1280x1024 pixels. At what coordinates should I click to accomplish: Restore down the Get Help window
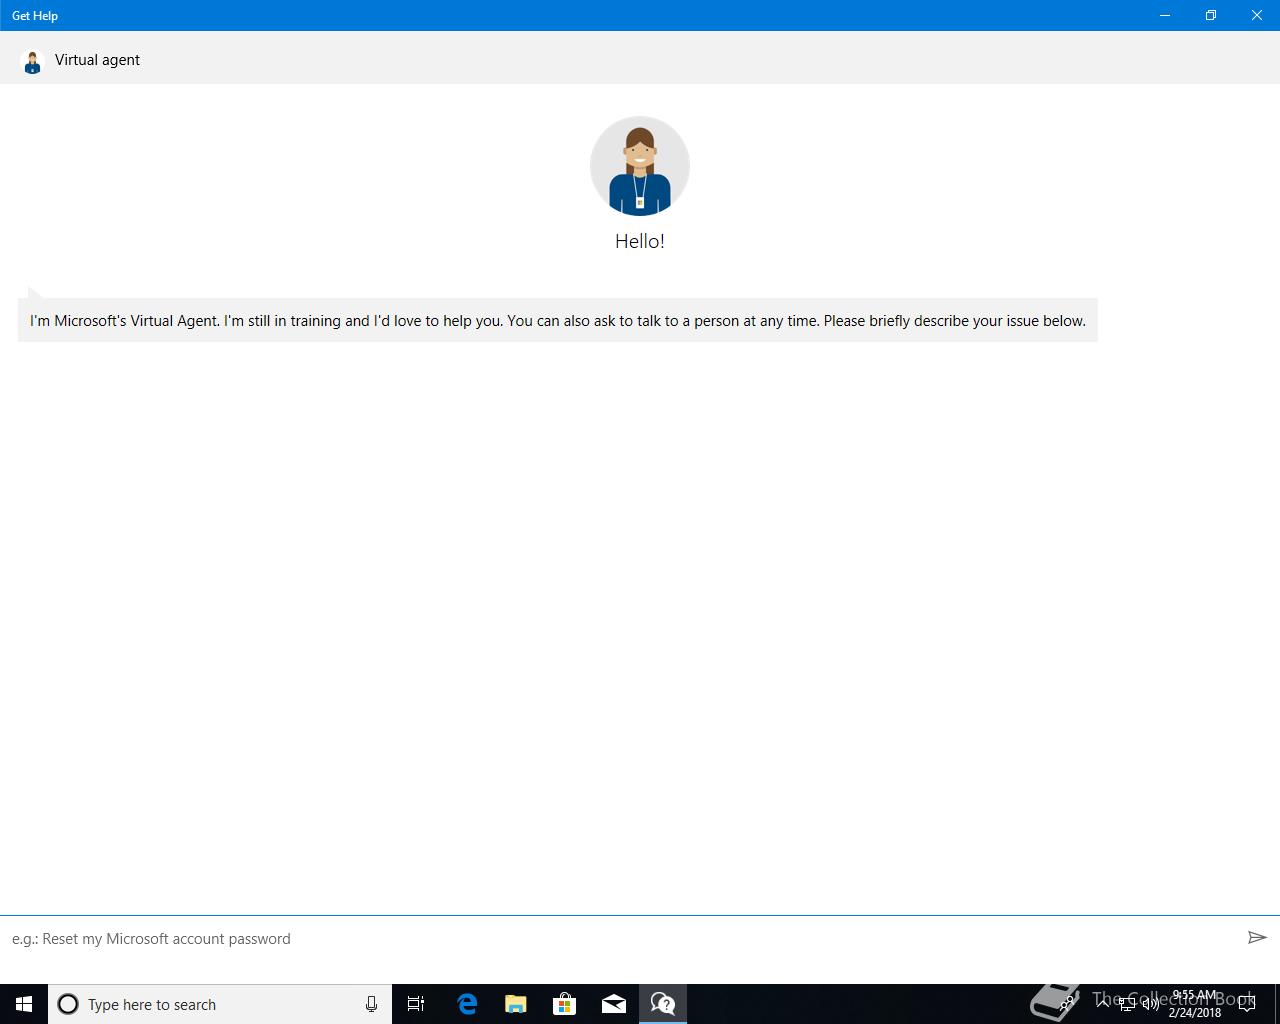pyautogui.click(x=1211, y=15)
